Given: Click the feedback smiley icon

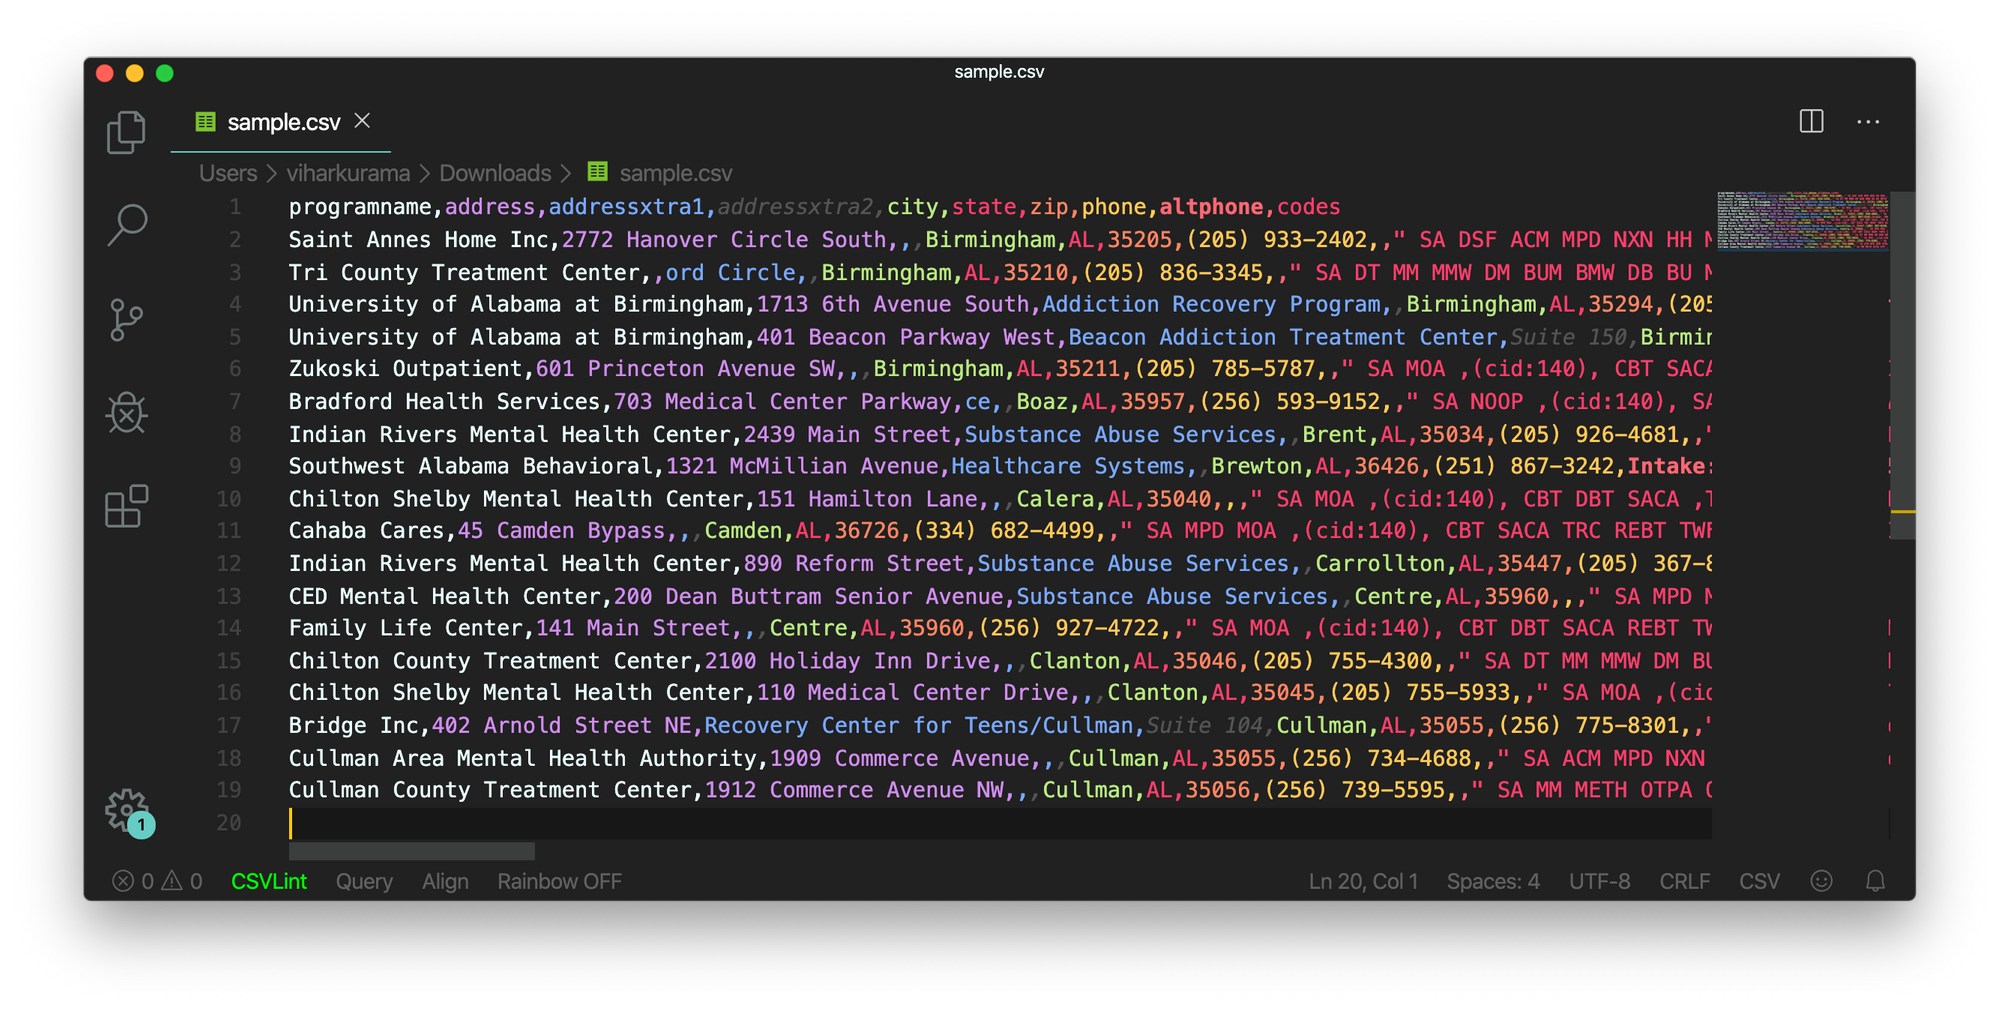Looking at the screenshot, I should (1821, 881).
